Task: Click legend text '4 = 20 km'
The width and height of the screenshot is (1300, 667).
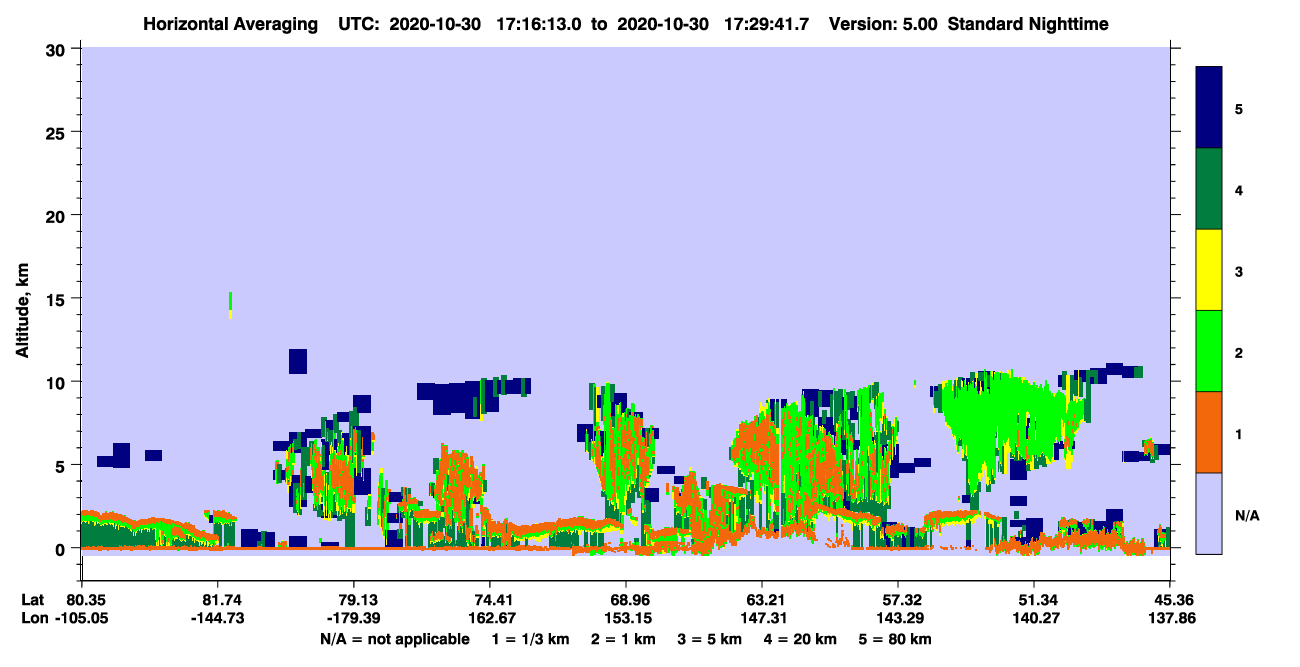Action: coord(802,639)
